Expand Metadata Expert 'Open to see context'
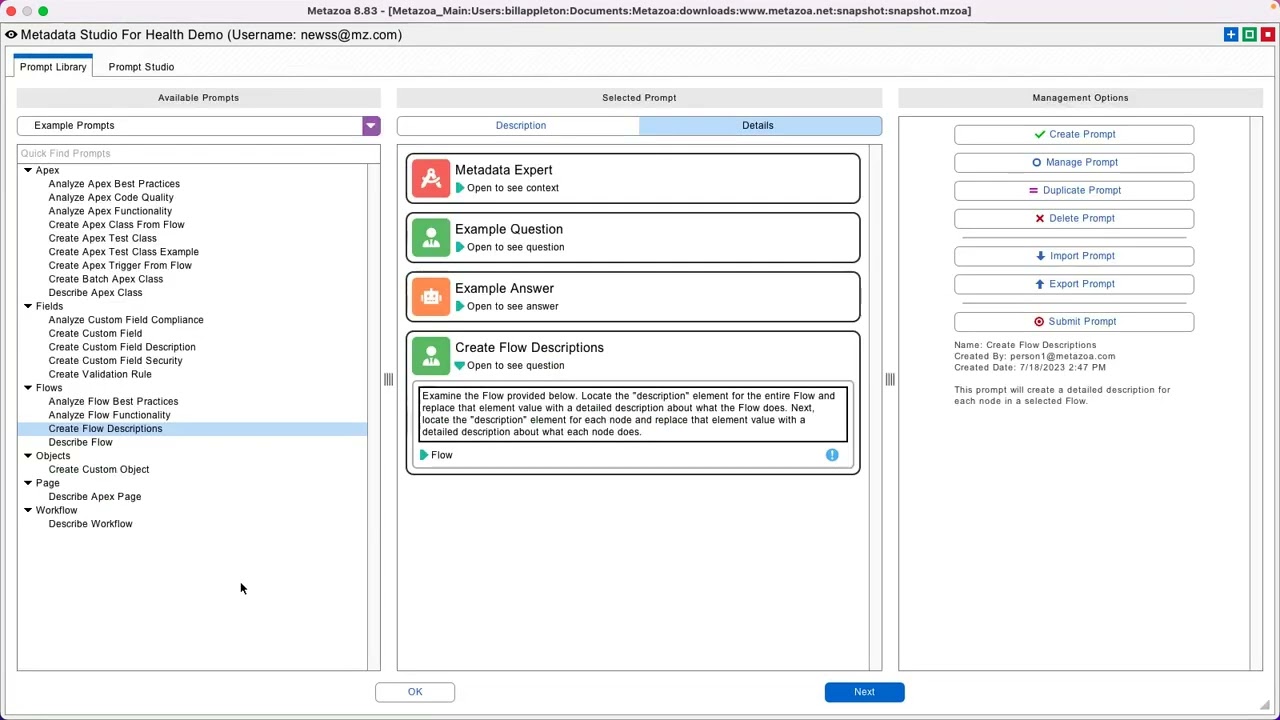Screen dimensions: 1280x720 tap(460, 188)
